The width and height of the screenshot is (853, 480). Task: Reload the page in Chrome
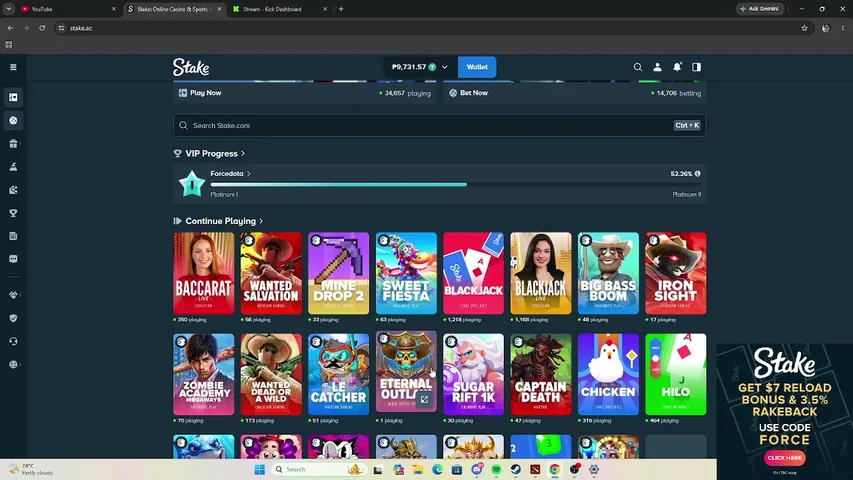pos(42,28)
